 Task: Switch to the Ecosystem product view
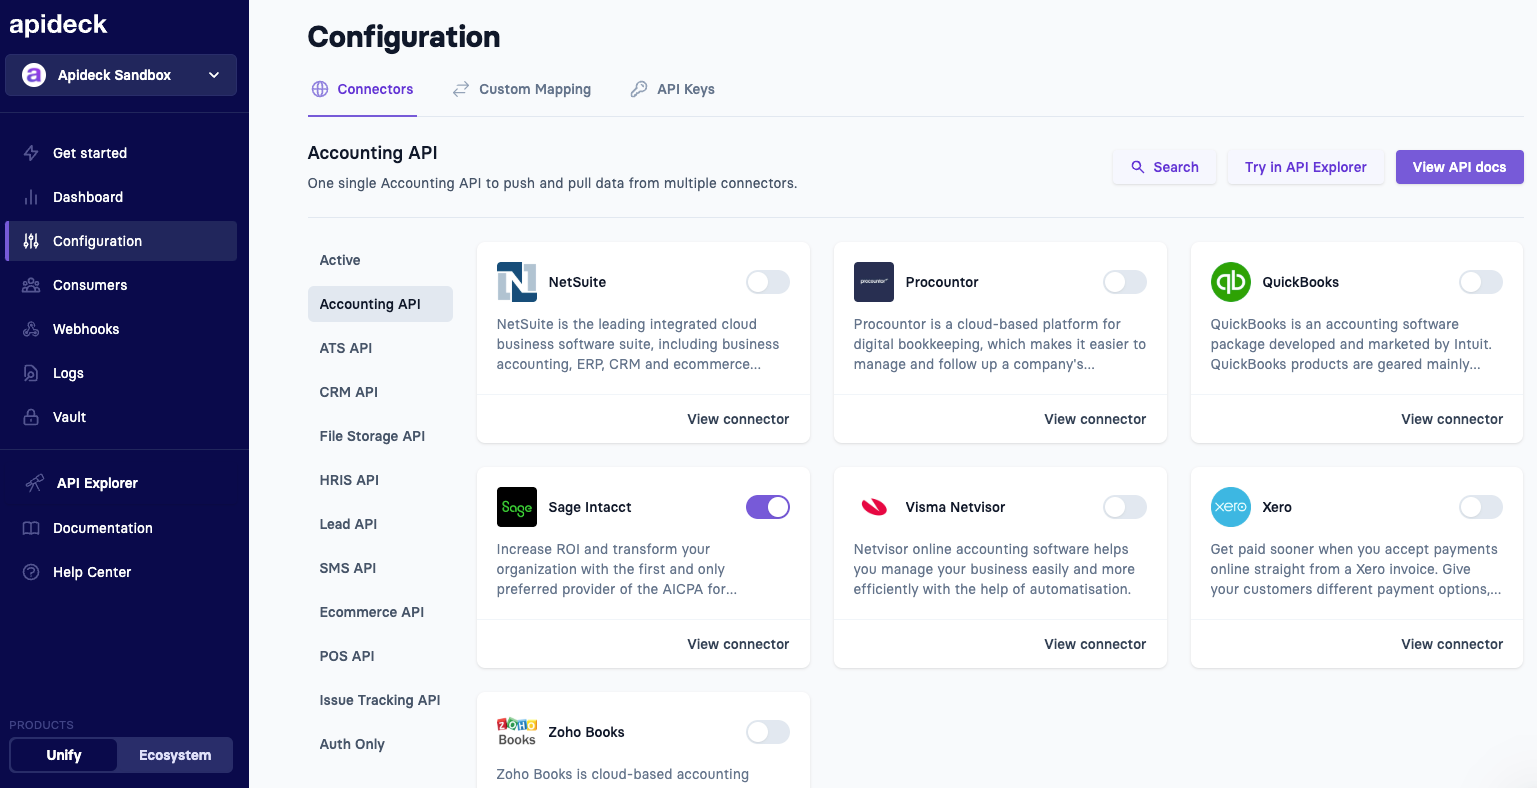tap(175, 755)
